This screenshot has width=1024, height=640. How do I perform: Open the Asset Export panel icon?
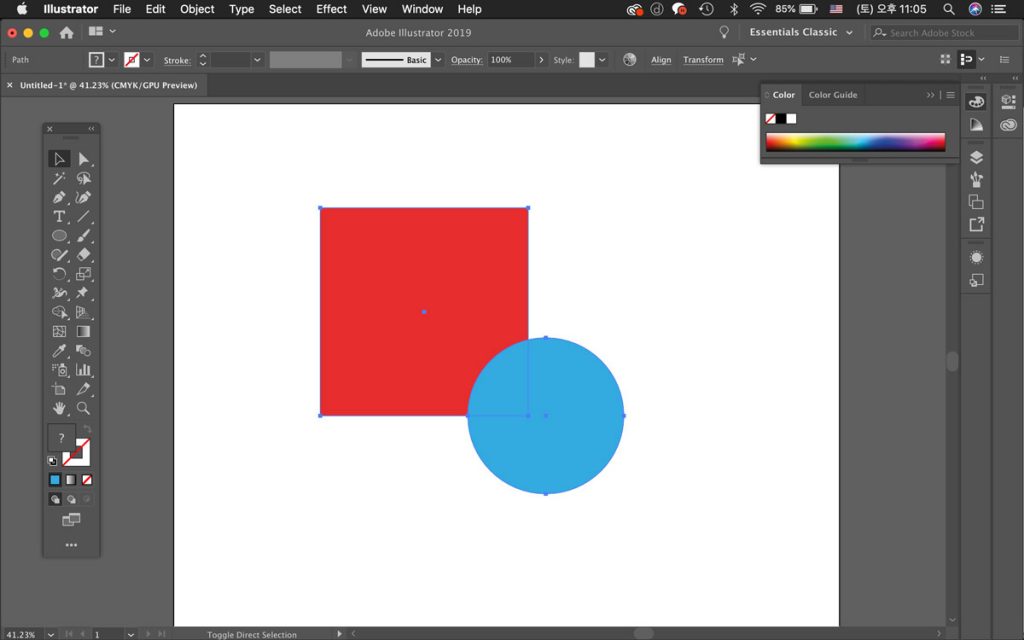tap(976, 225)
